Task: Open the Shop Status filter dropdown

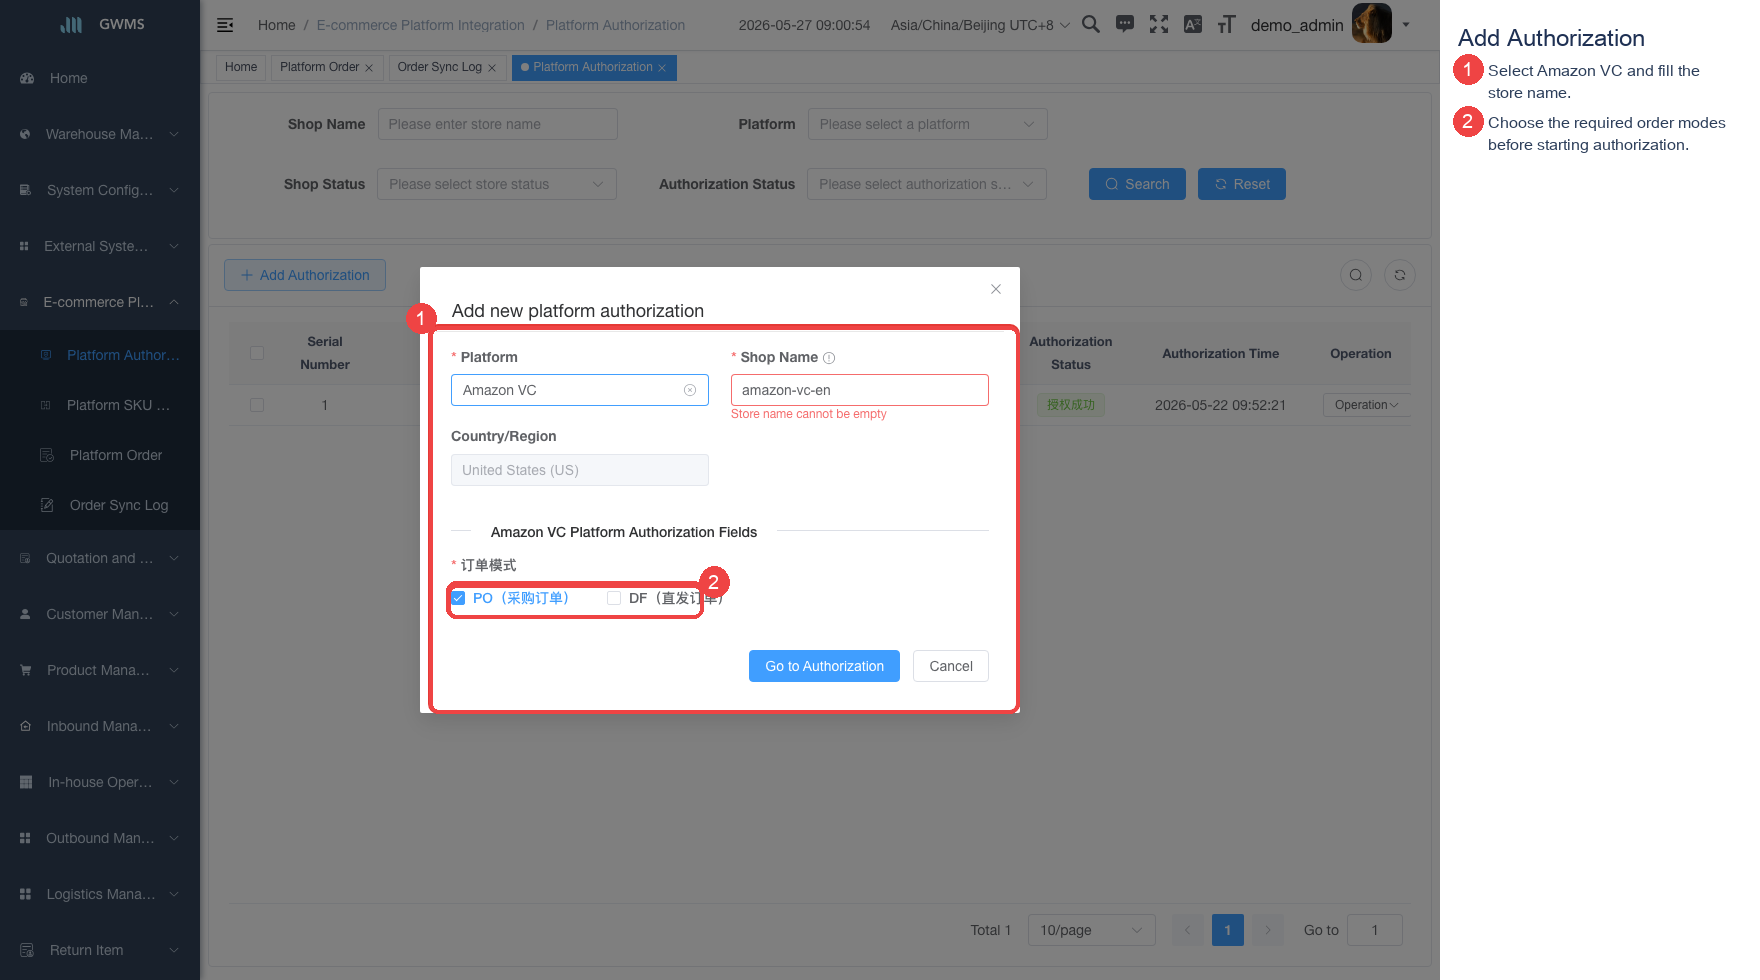Action: (497, 184)
